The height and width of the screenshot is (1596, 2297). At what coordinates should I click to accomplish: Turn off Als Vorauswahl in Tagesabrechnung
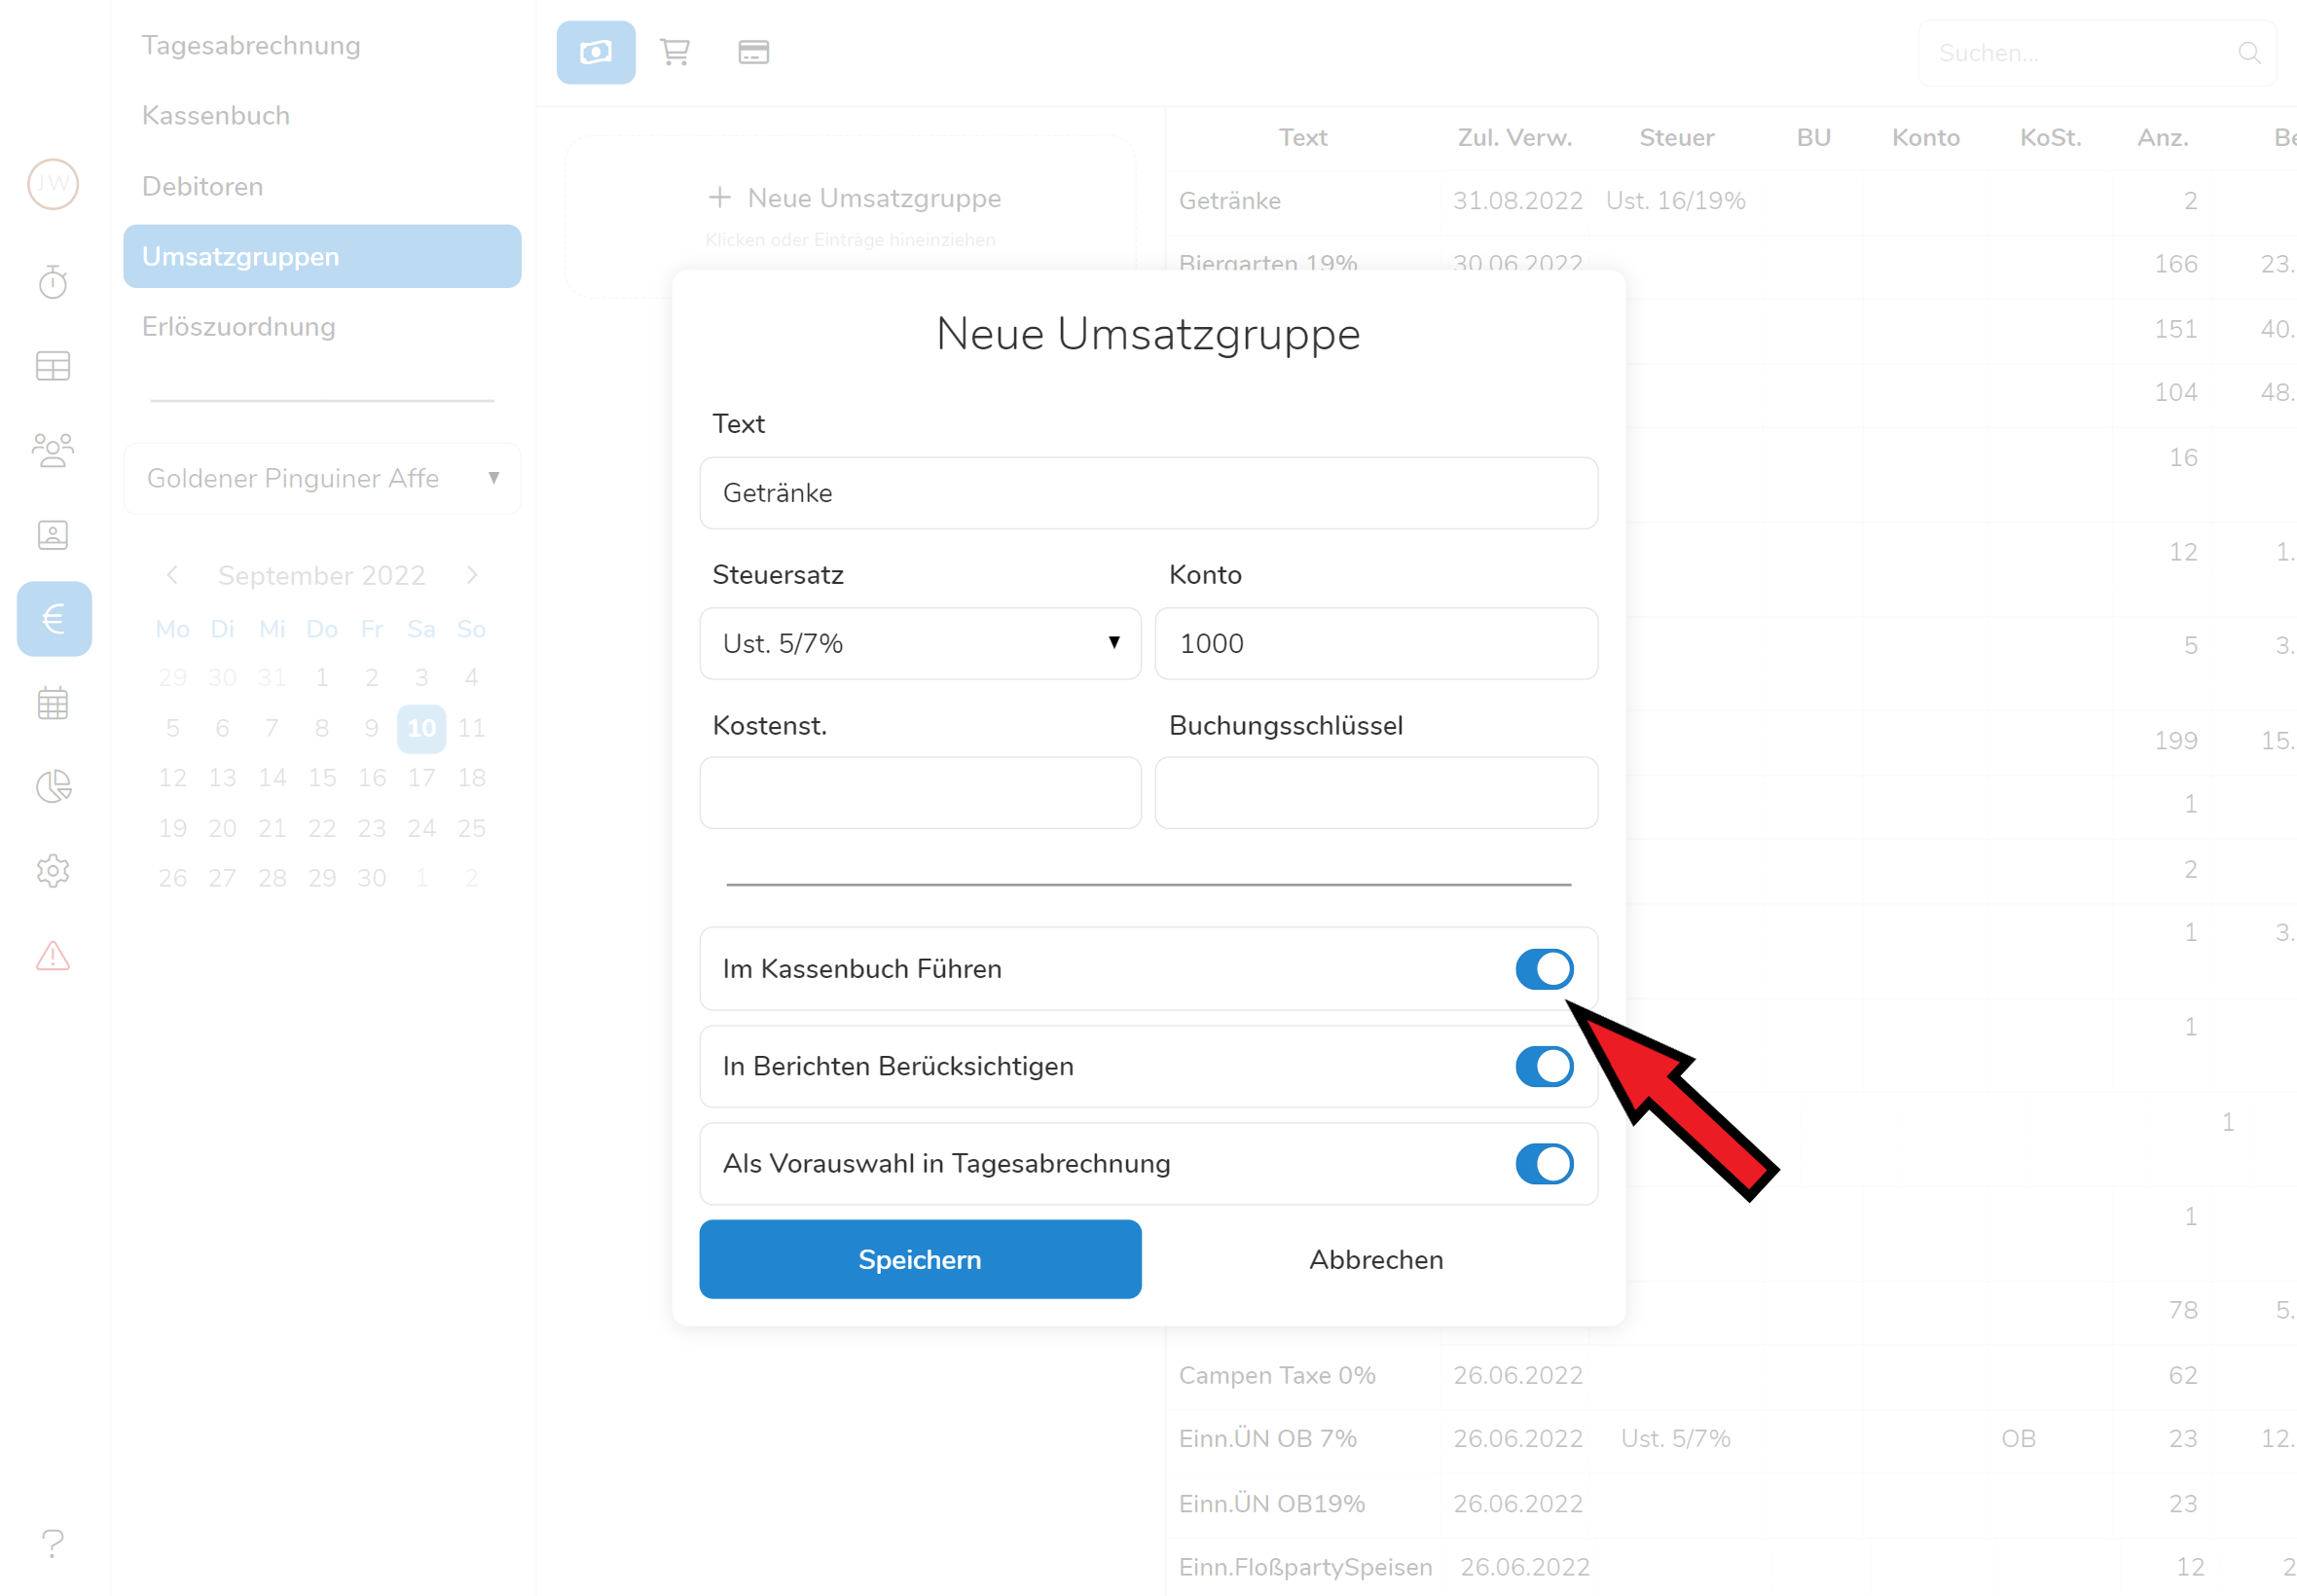(1543, 1163)
